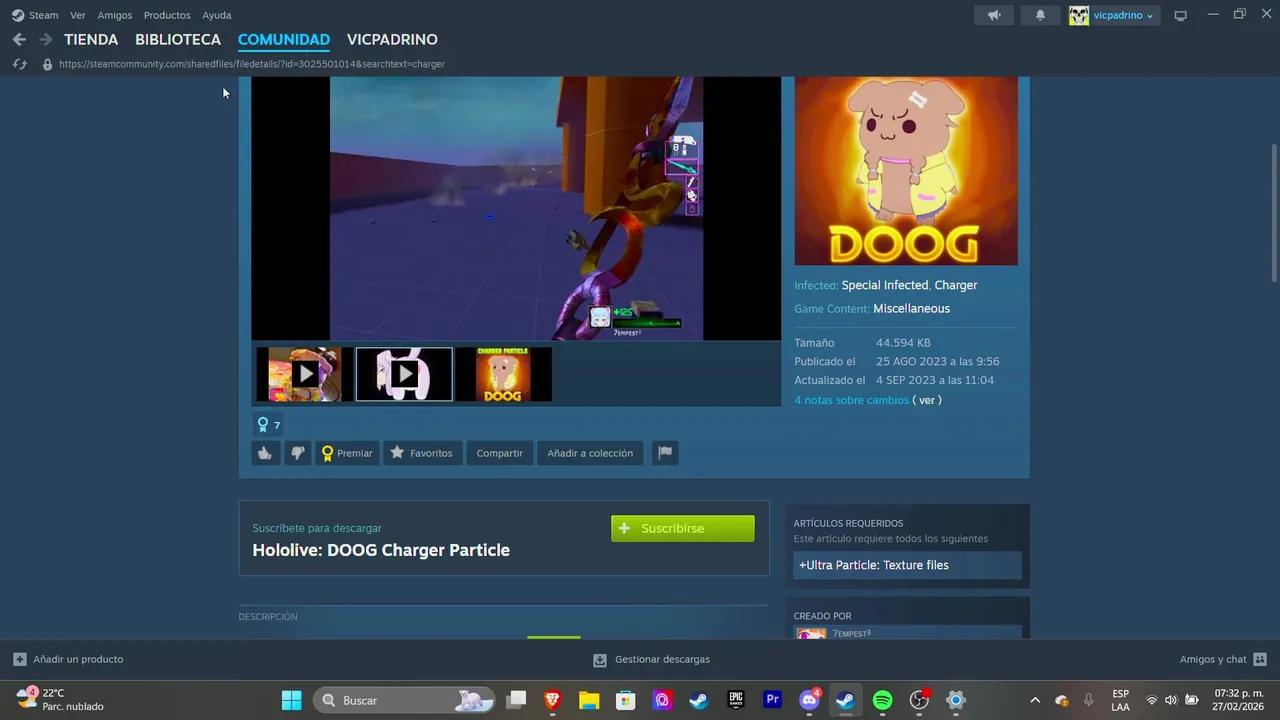Viewport: 1280px width, 720px height.
Task: Open Task View on the taskbar
Action: (x=516, y=700)
